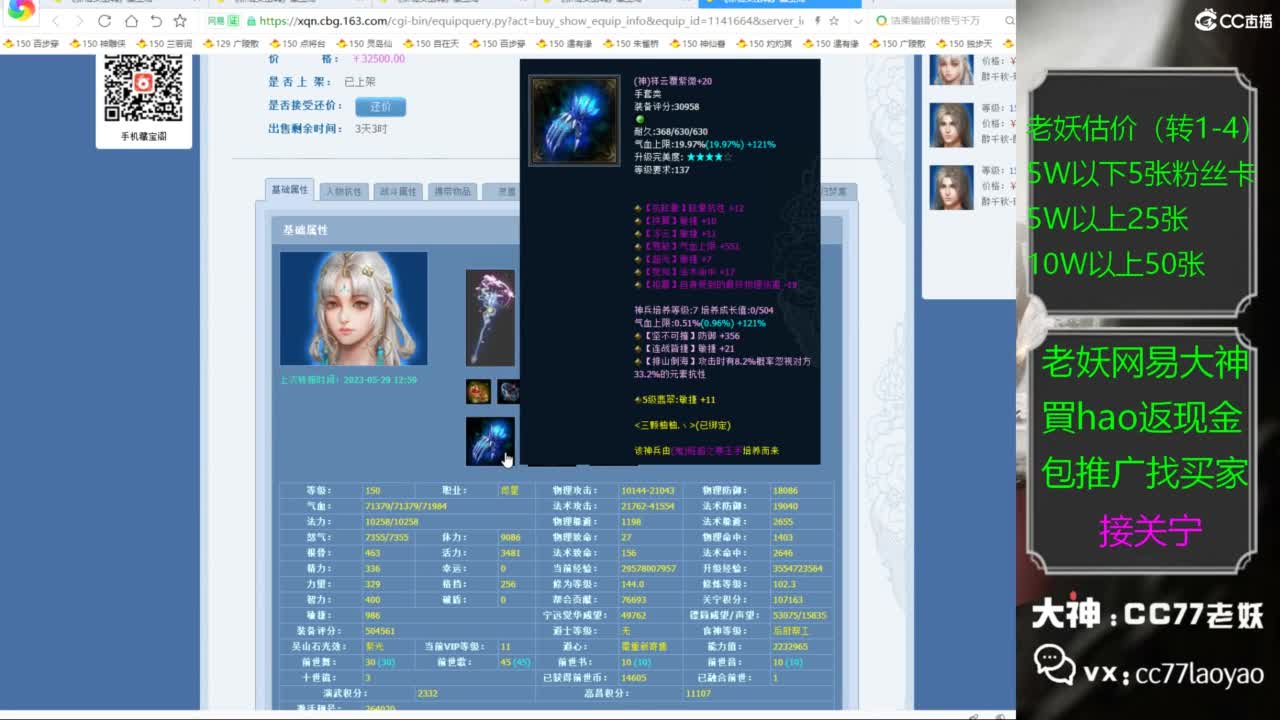Image resolution: width=1280 pixels, height=720 pixels.
Task: Open bookmark 150 兰若词
Action: 165,44
